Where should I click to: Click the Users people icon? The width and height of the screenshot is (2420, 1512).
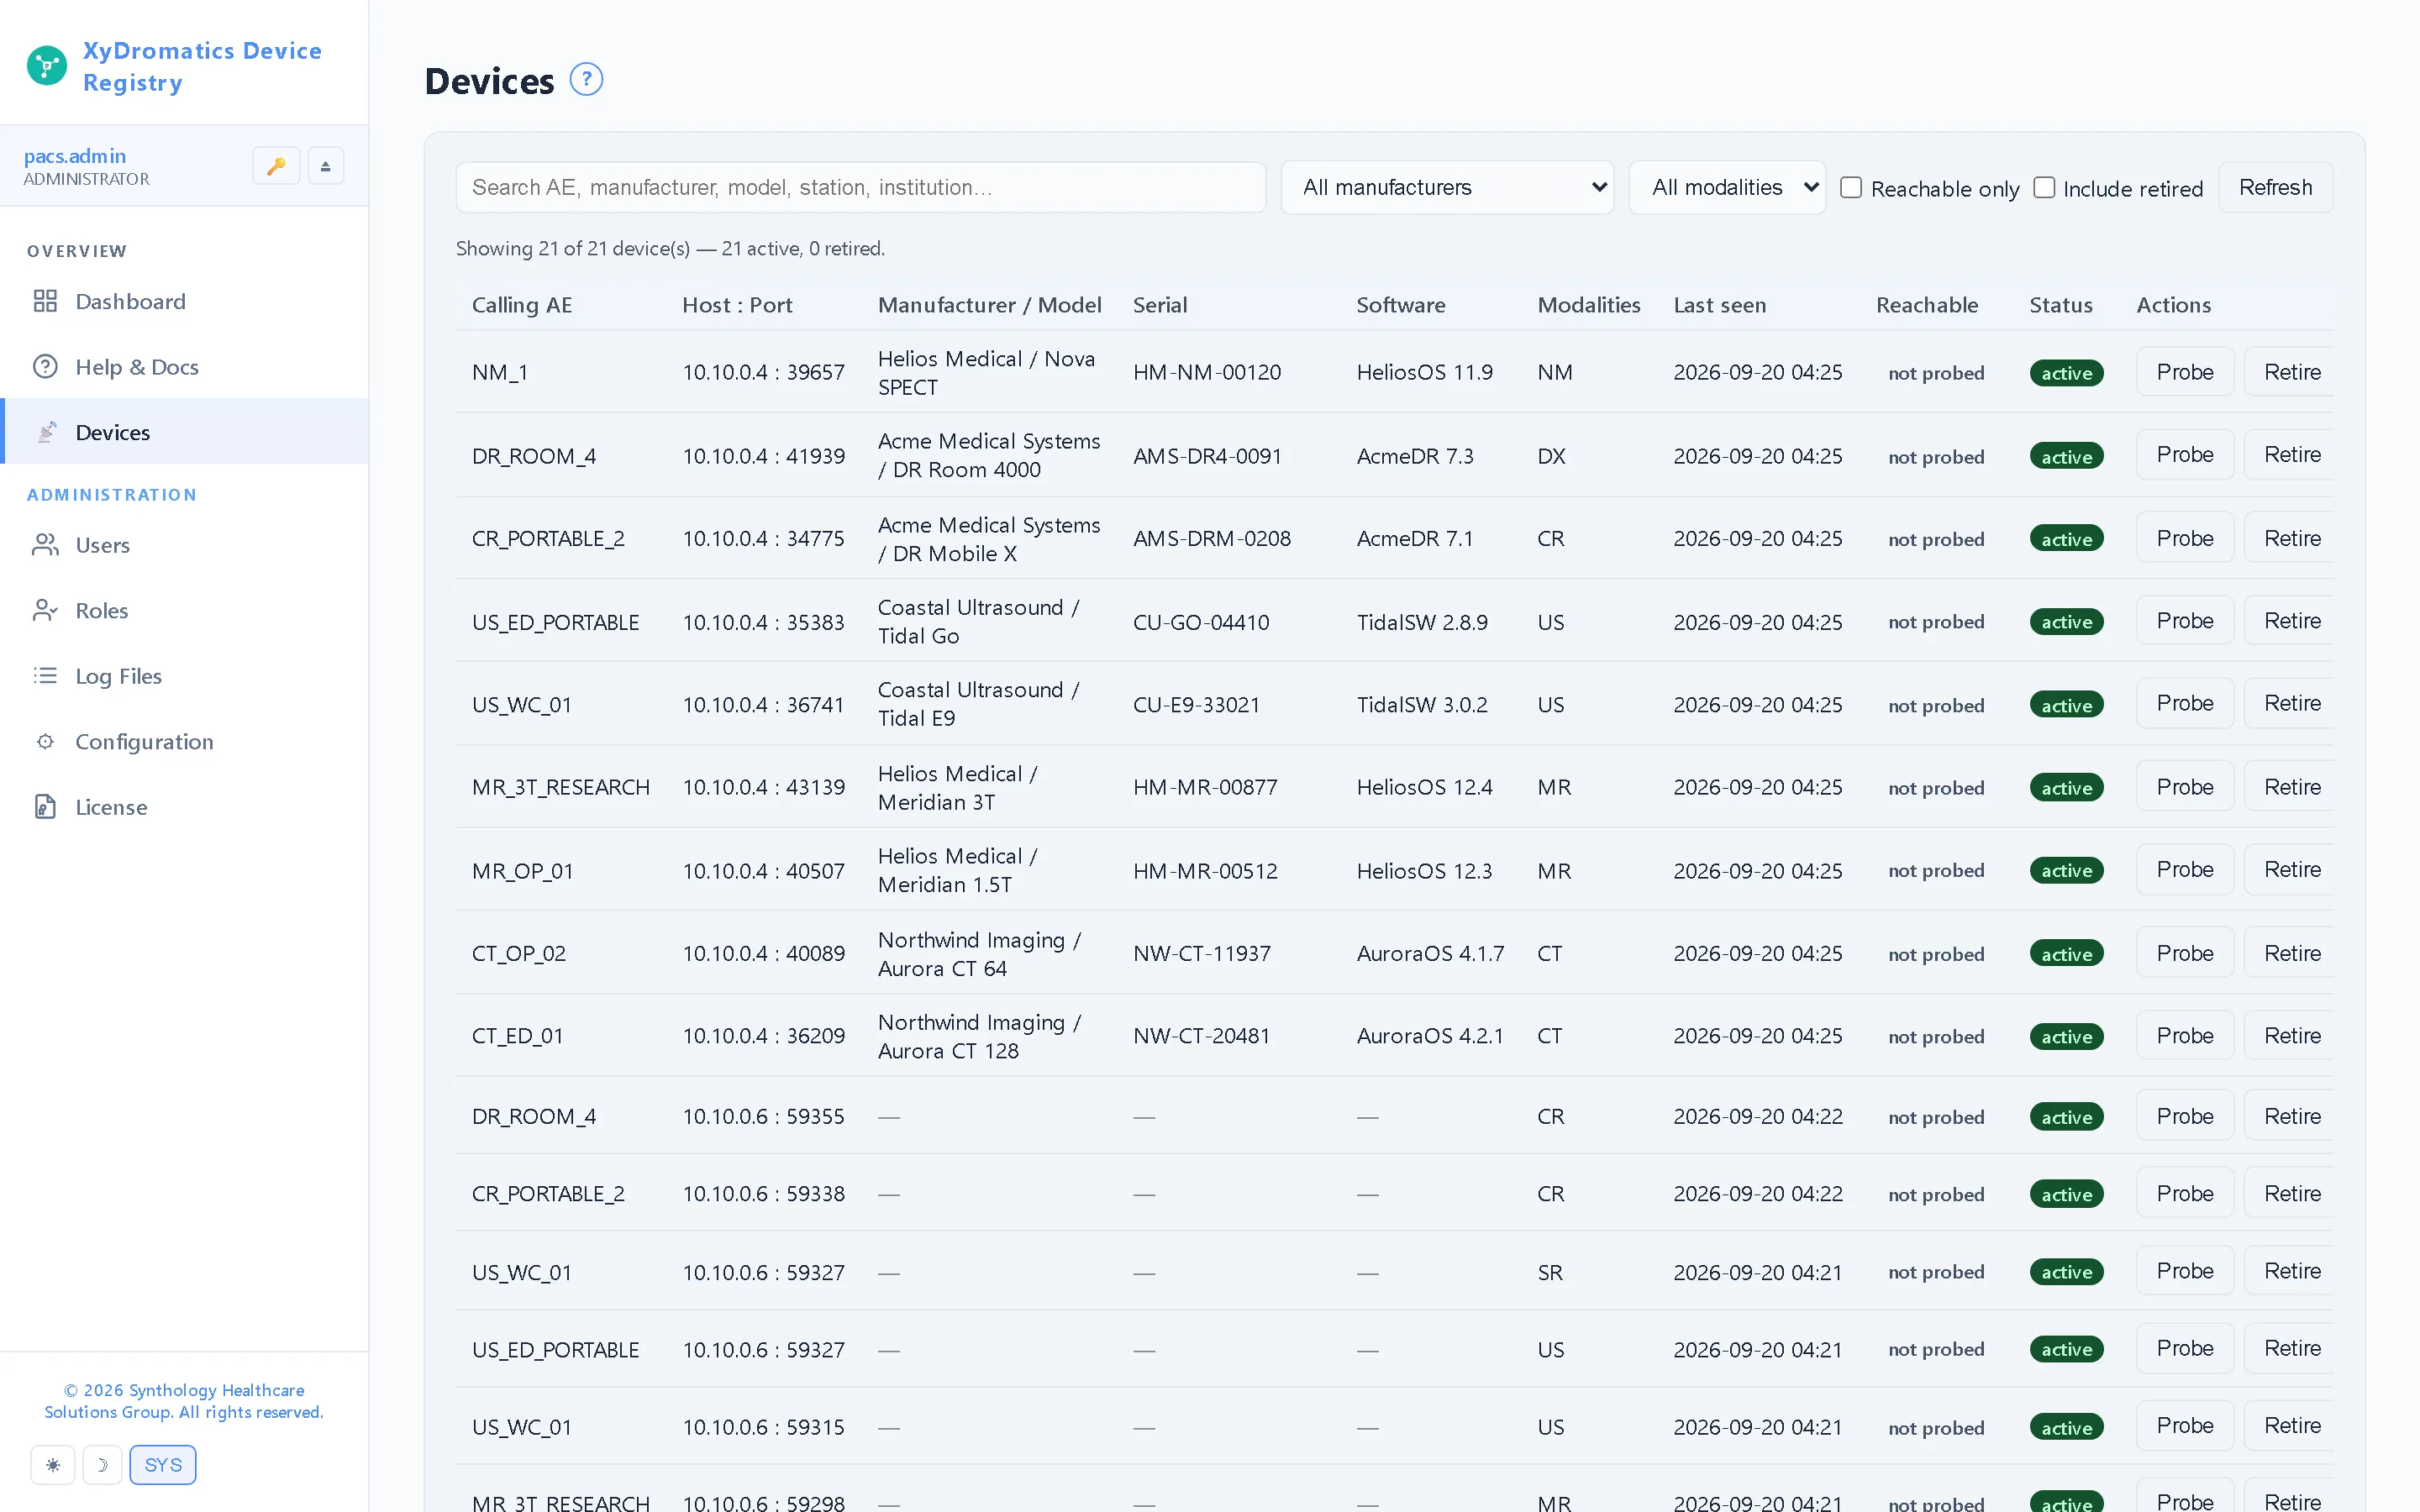[x=45, y=545]
